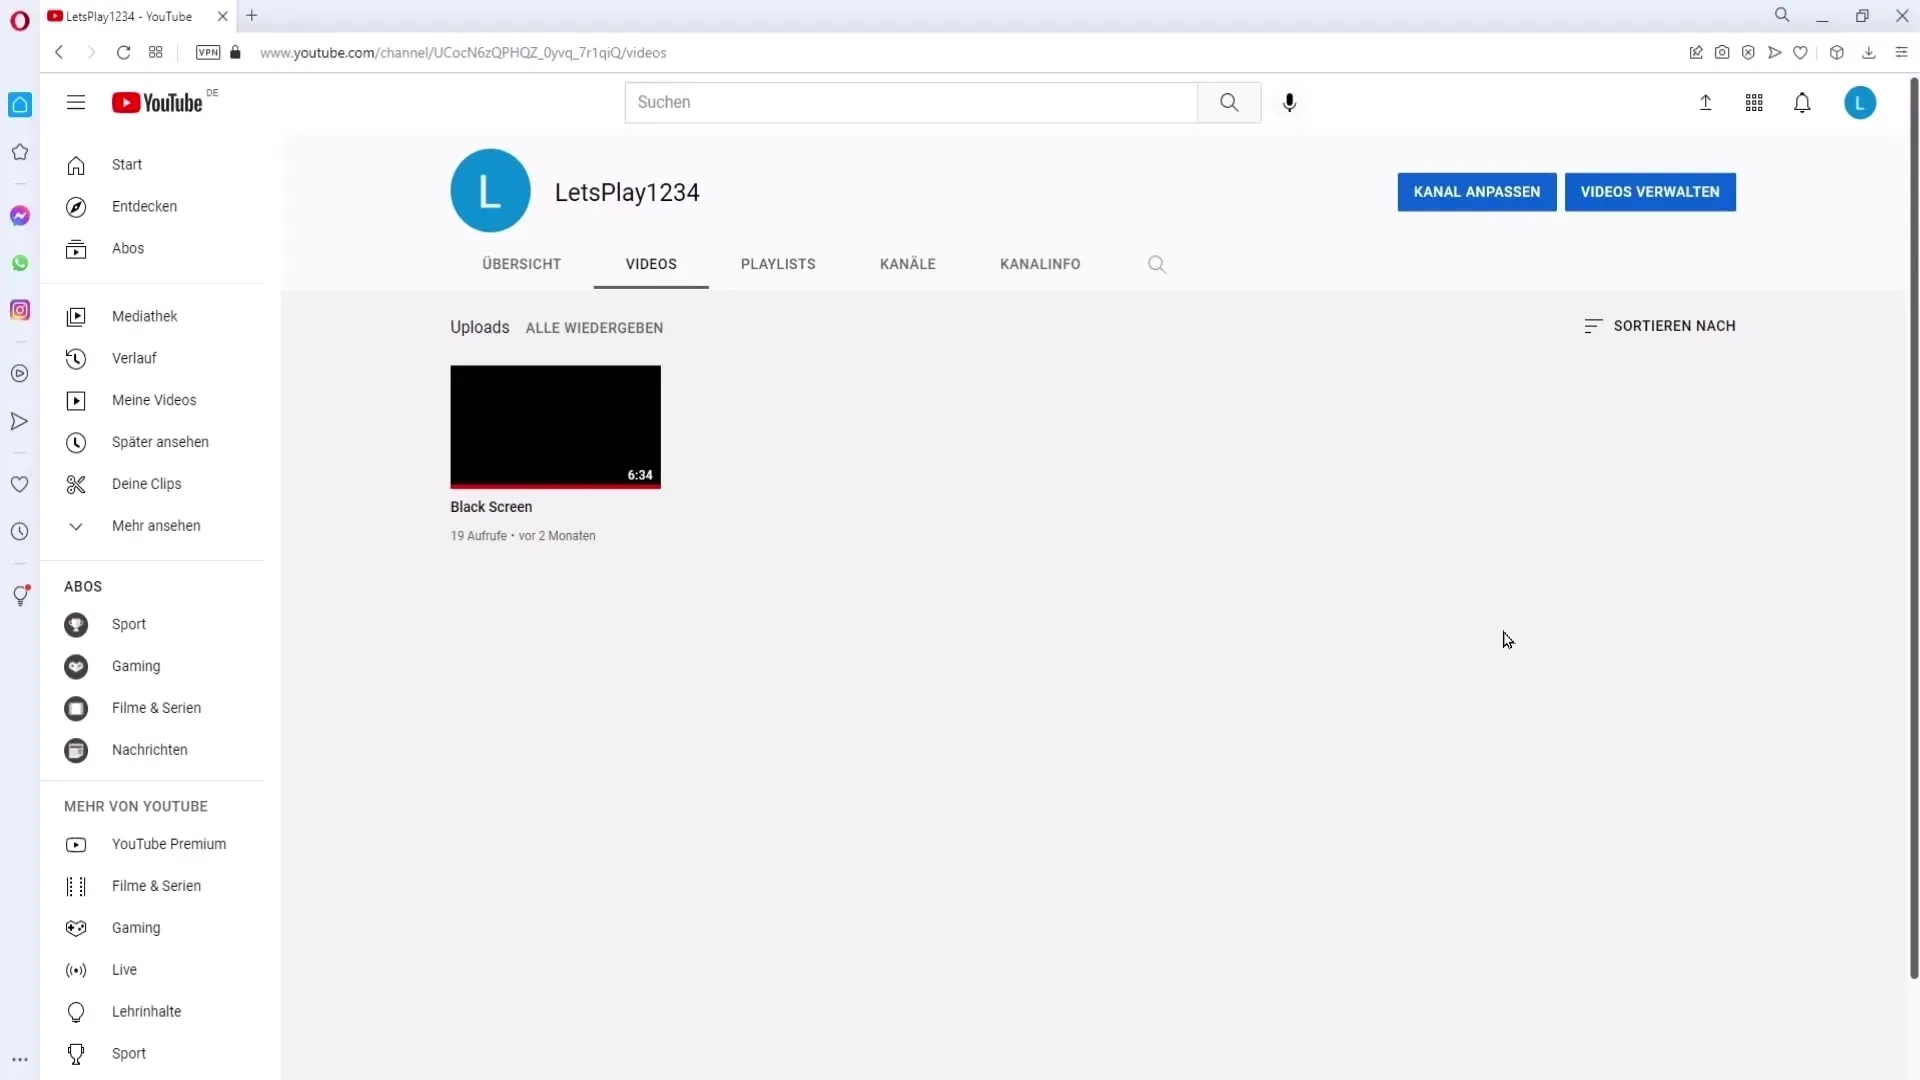
Task: Click the VIDEOS VERWALTEN button
Action: [x=1650, y=191]
